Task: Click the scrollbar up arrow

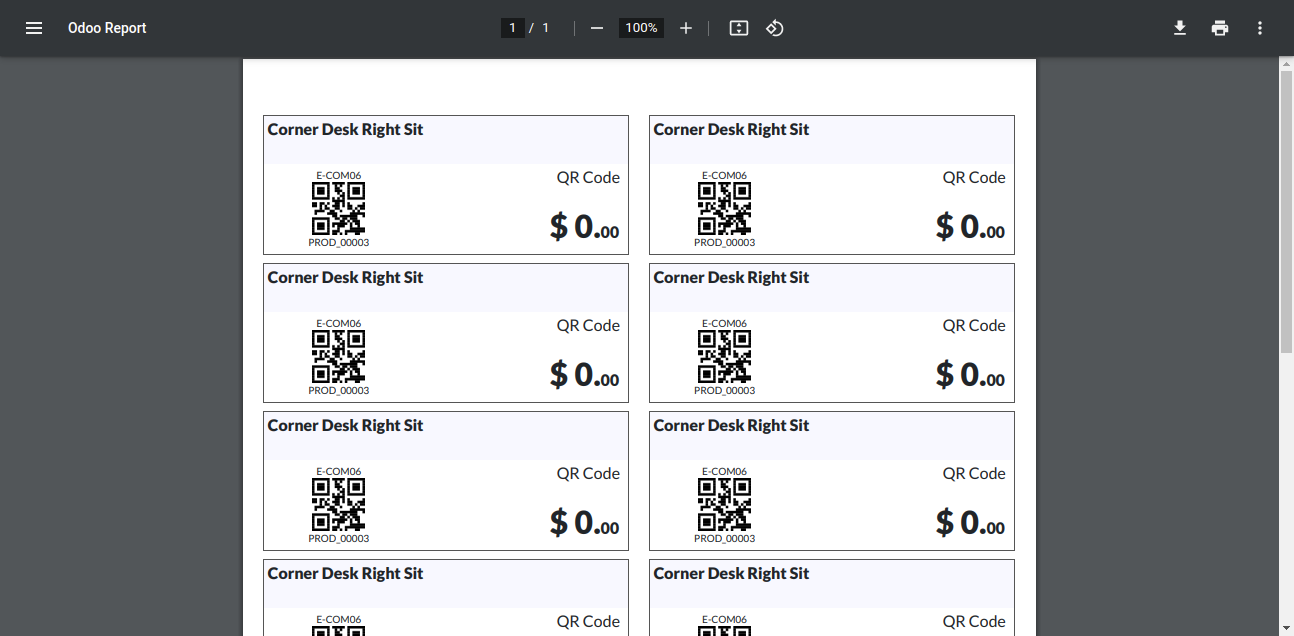Action: coord(1287,63)
